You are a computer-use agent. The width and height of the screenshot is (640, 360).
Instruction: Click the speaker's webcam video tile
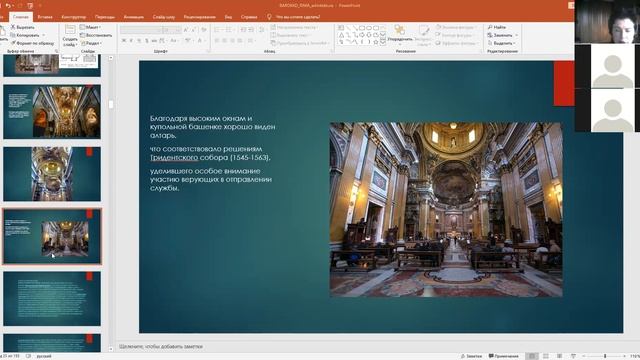[607, 21]
